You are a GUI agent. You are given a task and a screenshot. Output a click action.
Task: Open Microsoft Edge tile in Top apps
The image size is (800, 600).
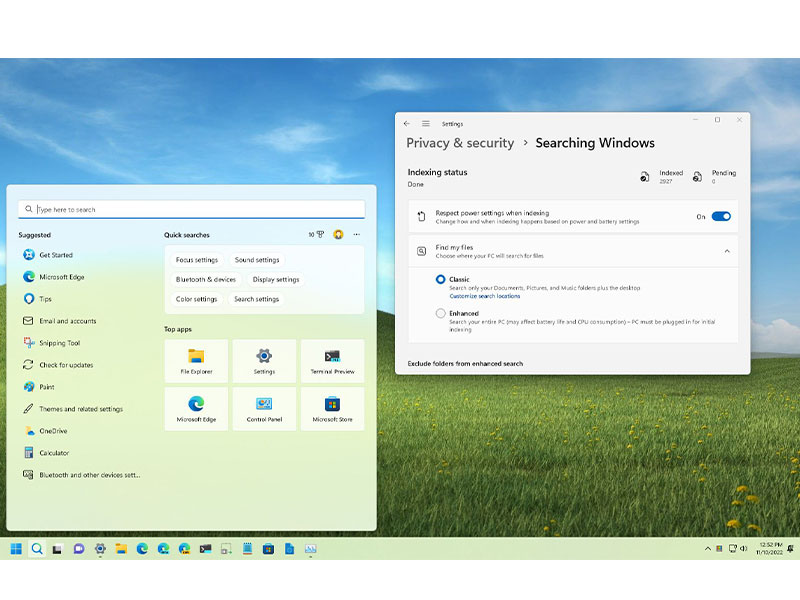[196, 408]
